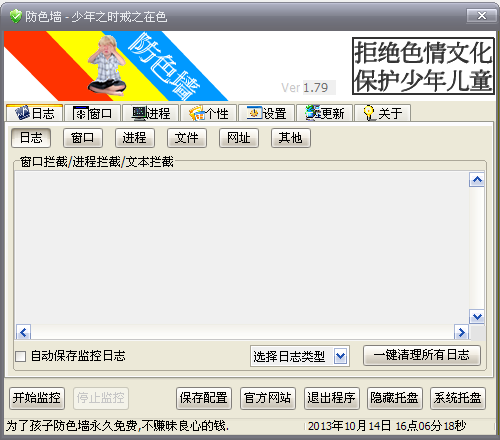Click the child logo image in banner
Screen dimensions: 500x440
click(107, 65)
